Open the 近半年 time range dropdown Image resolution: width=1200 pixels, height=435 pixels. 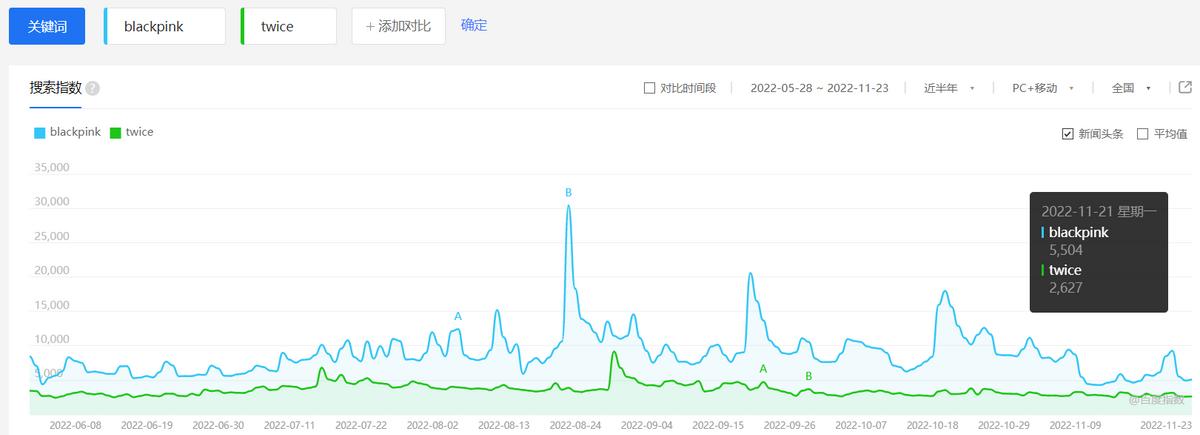point(949,88)
